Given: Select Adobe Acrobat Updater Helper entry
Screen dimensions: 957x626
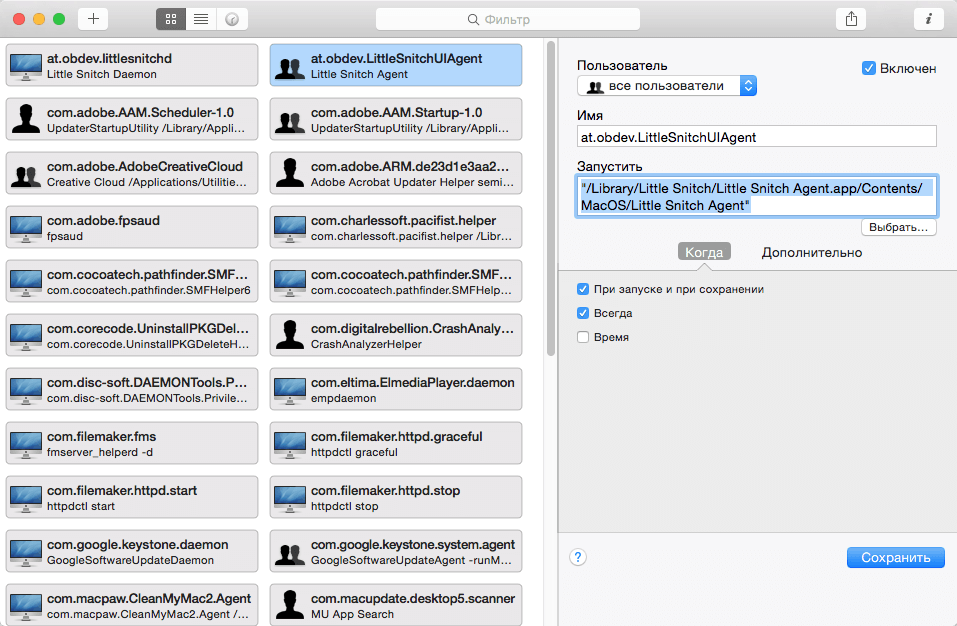Looking at the screenshot, I should 395,173.
